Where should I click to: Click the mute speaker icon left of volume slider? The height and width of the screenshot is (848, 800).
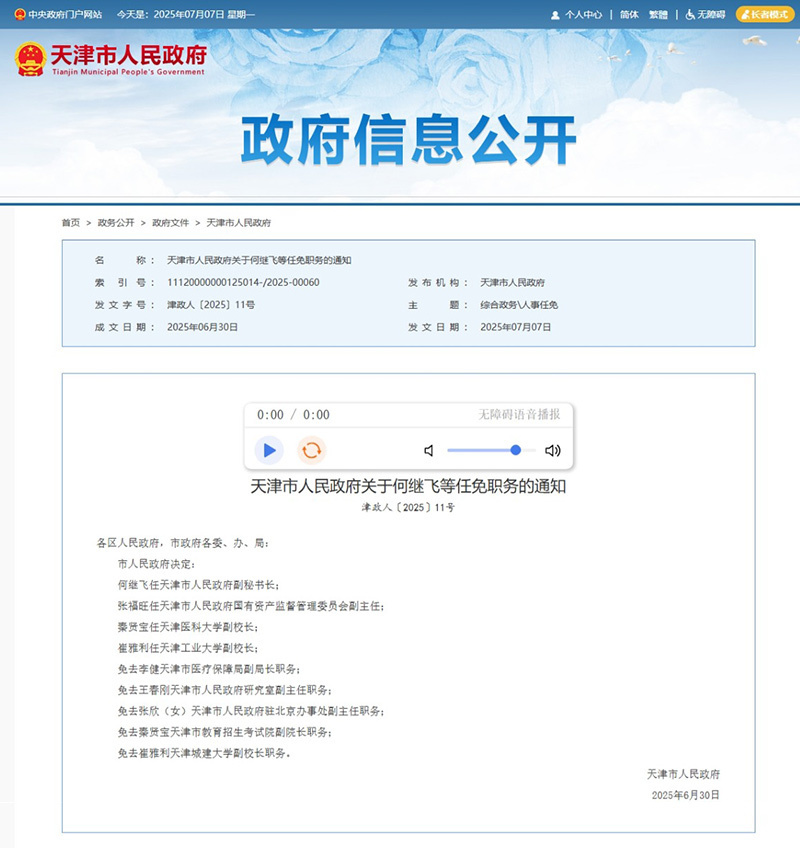429,450
